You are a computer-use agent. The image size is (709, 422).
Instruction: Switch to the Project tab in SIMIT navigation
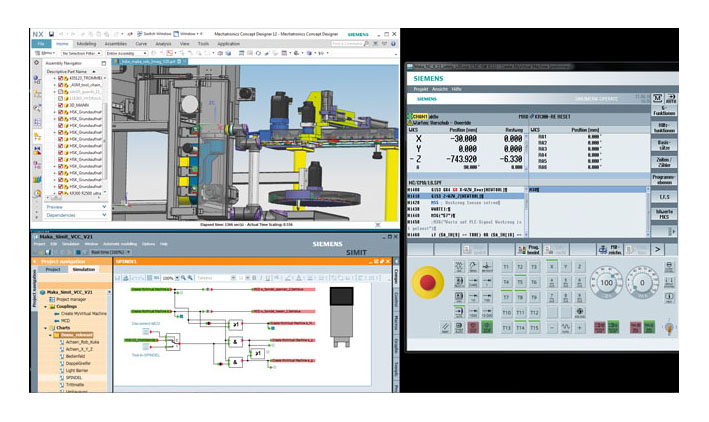coord(53,269)
